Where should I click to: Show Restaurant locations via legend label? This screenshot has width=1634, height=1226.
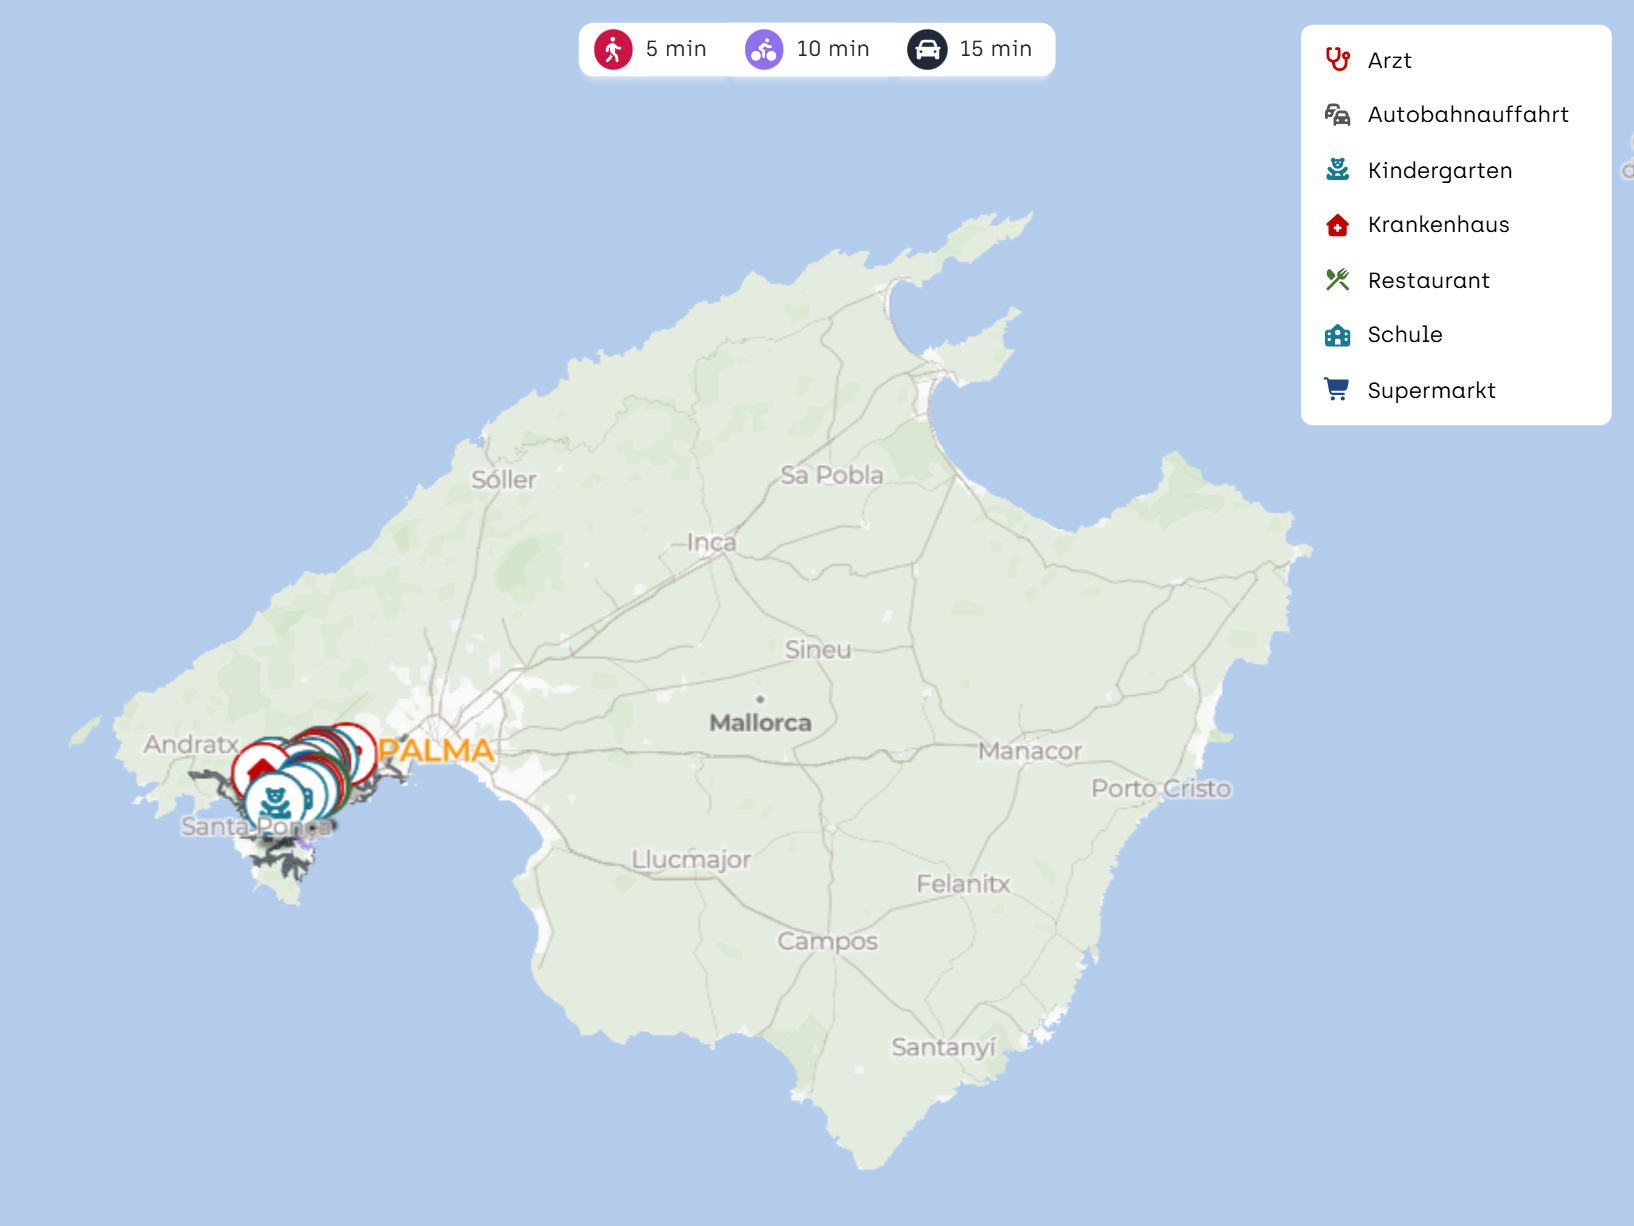1428,280
